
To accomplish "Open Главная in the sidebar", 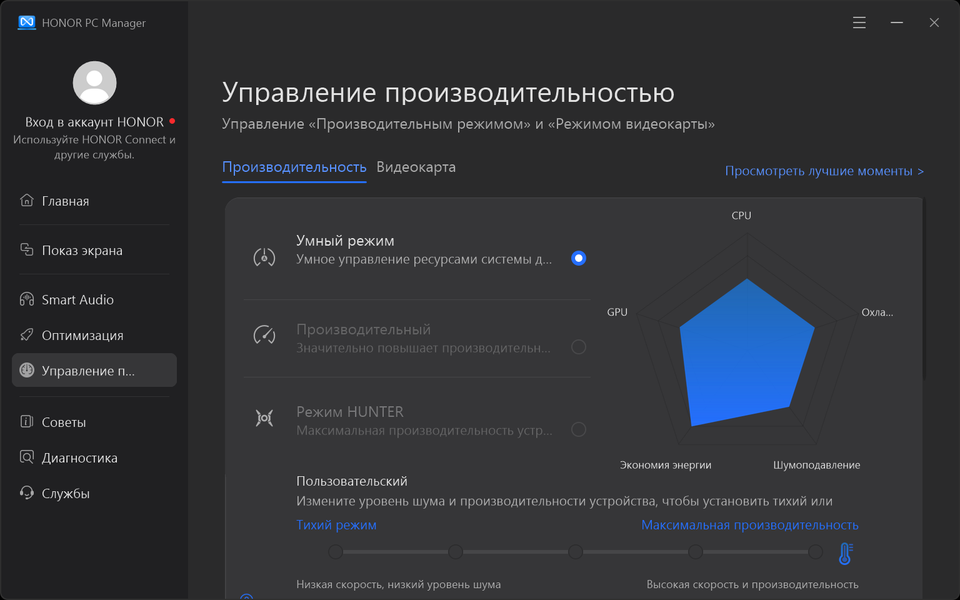I will (94, 201).
